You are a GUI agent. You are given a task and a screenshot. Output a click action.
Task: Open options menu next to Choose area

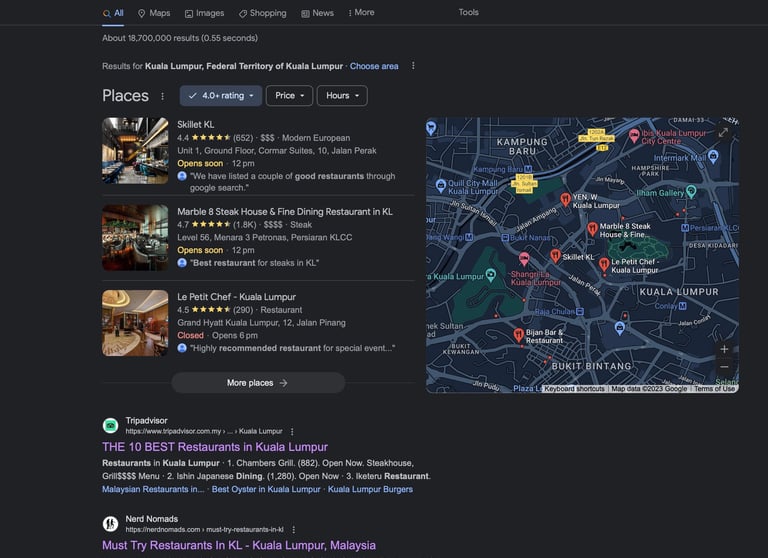click(x=413, y=66)
